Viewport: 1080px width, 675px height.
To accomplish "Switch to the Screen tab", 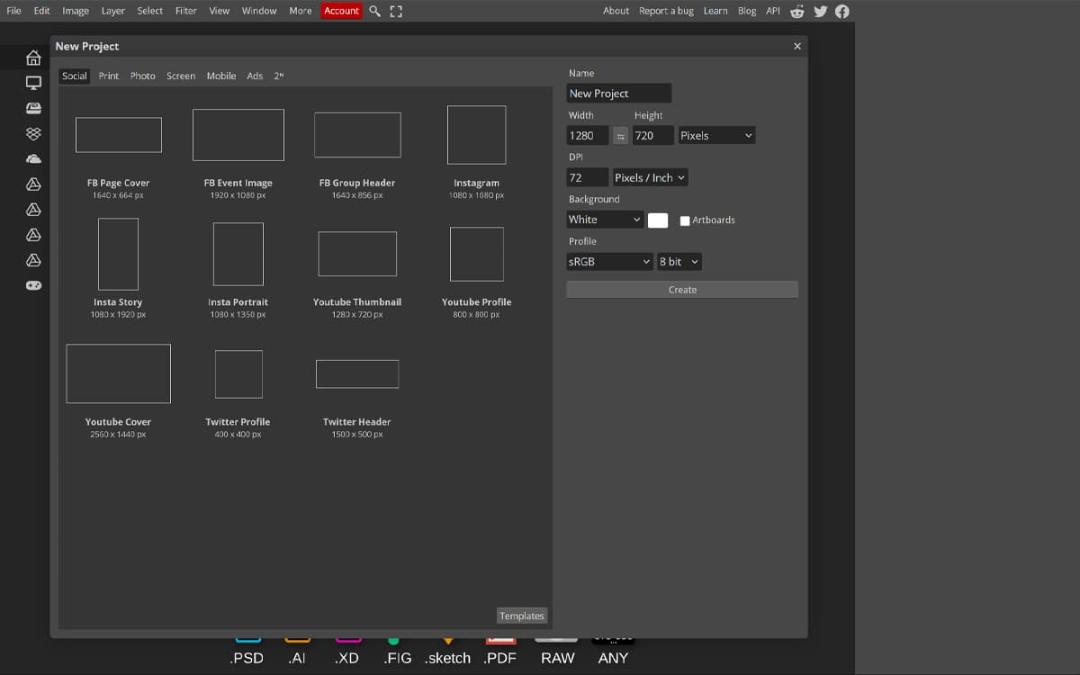I will [180, 76].
